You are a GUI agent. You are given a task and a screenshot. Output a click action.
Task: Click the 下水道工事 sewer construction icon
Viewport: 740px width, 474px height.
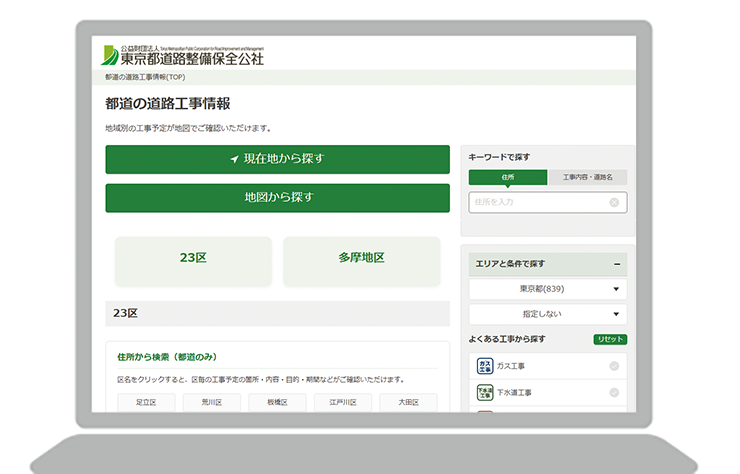485,392
